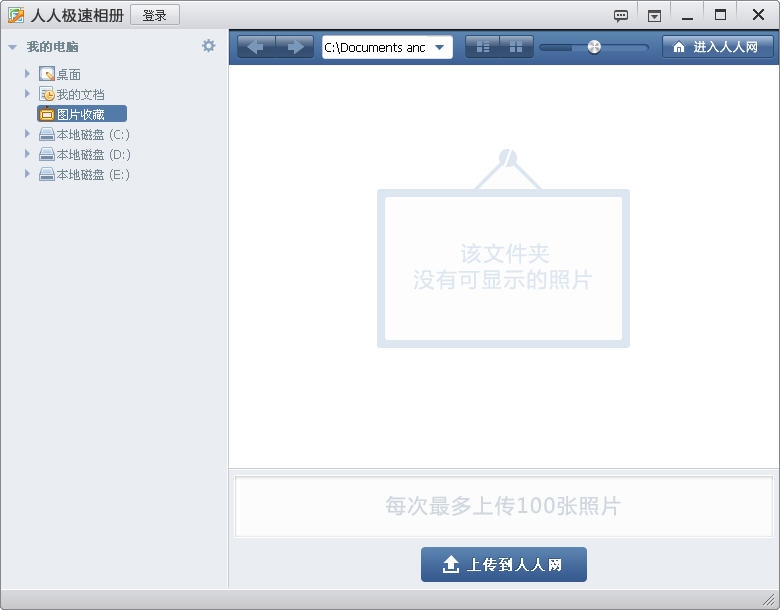Click the 登录 login button

tap(155, 15)
